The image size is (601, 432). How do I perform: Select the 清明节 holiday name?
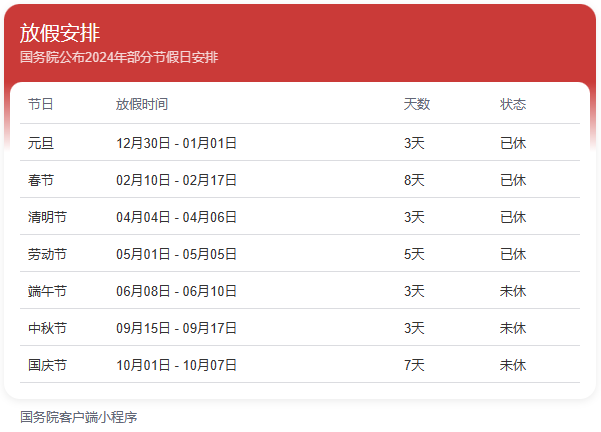[47, 217]
